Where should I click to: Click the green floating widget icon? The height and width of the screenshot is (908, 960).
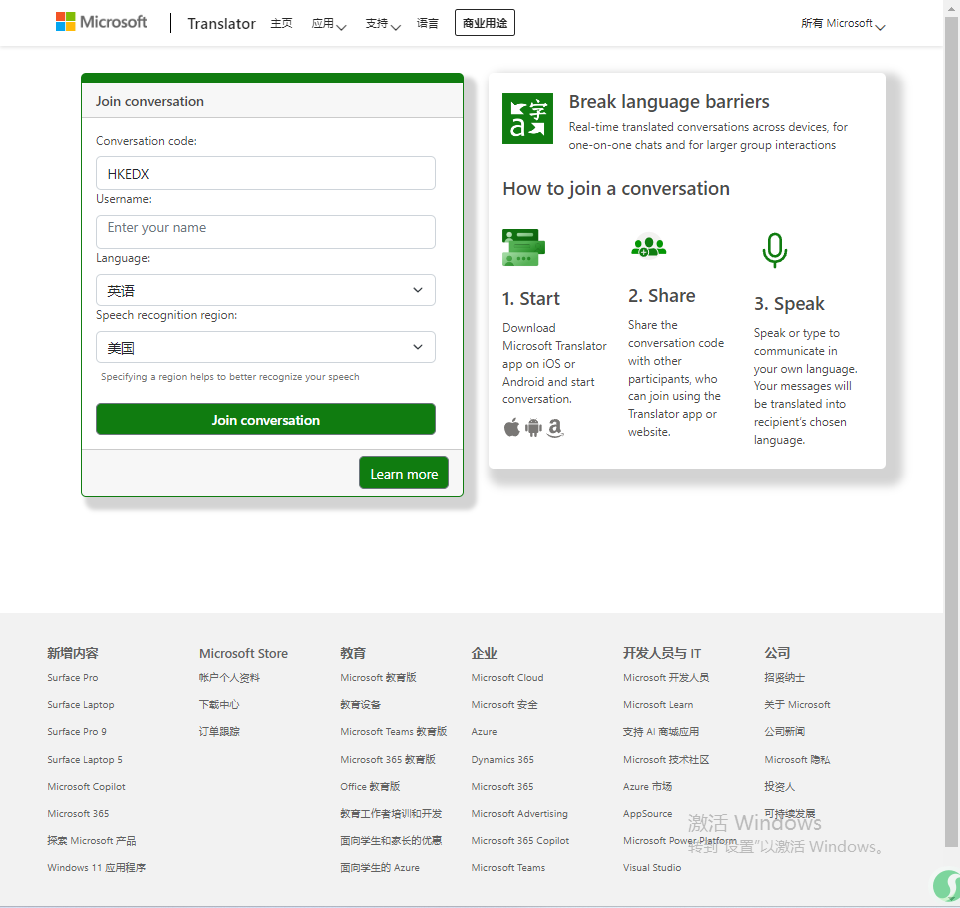[x=947, y=885]
